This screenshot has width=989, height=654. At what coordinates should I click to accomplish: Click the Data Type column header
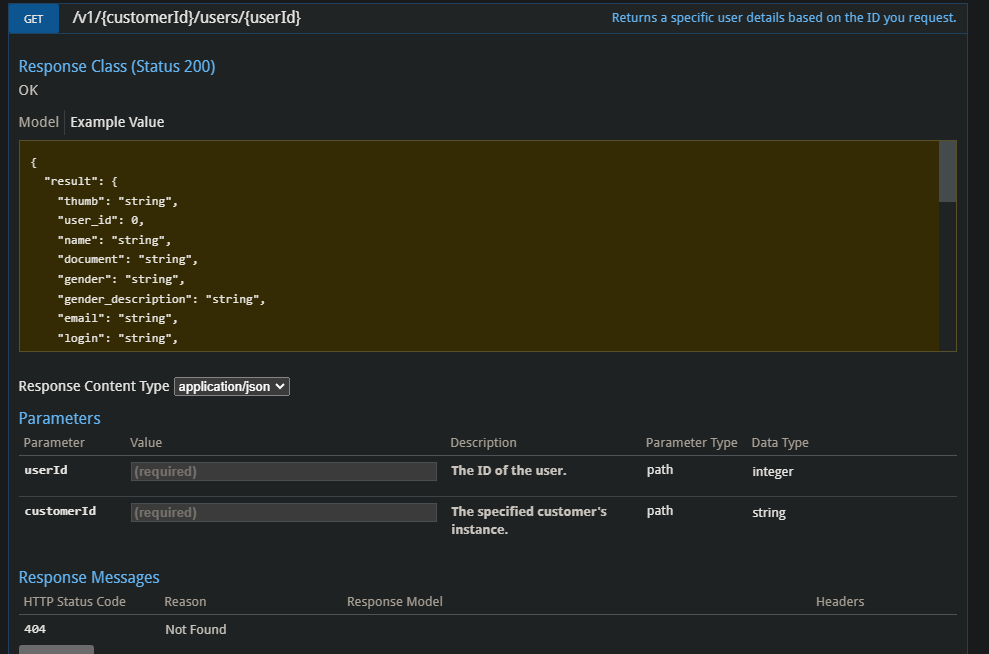[780, 443]
